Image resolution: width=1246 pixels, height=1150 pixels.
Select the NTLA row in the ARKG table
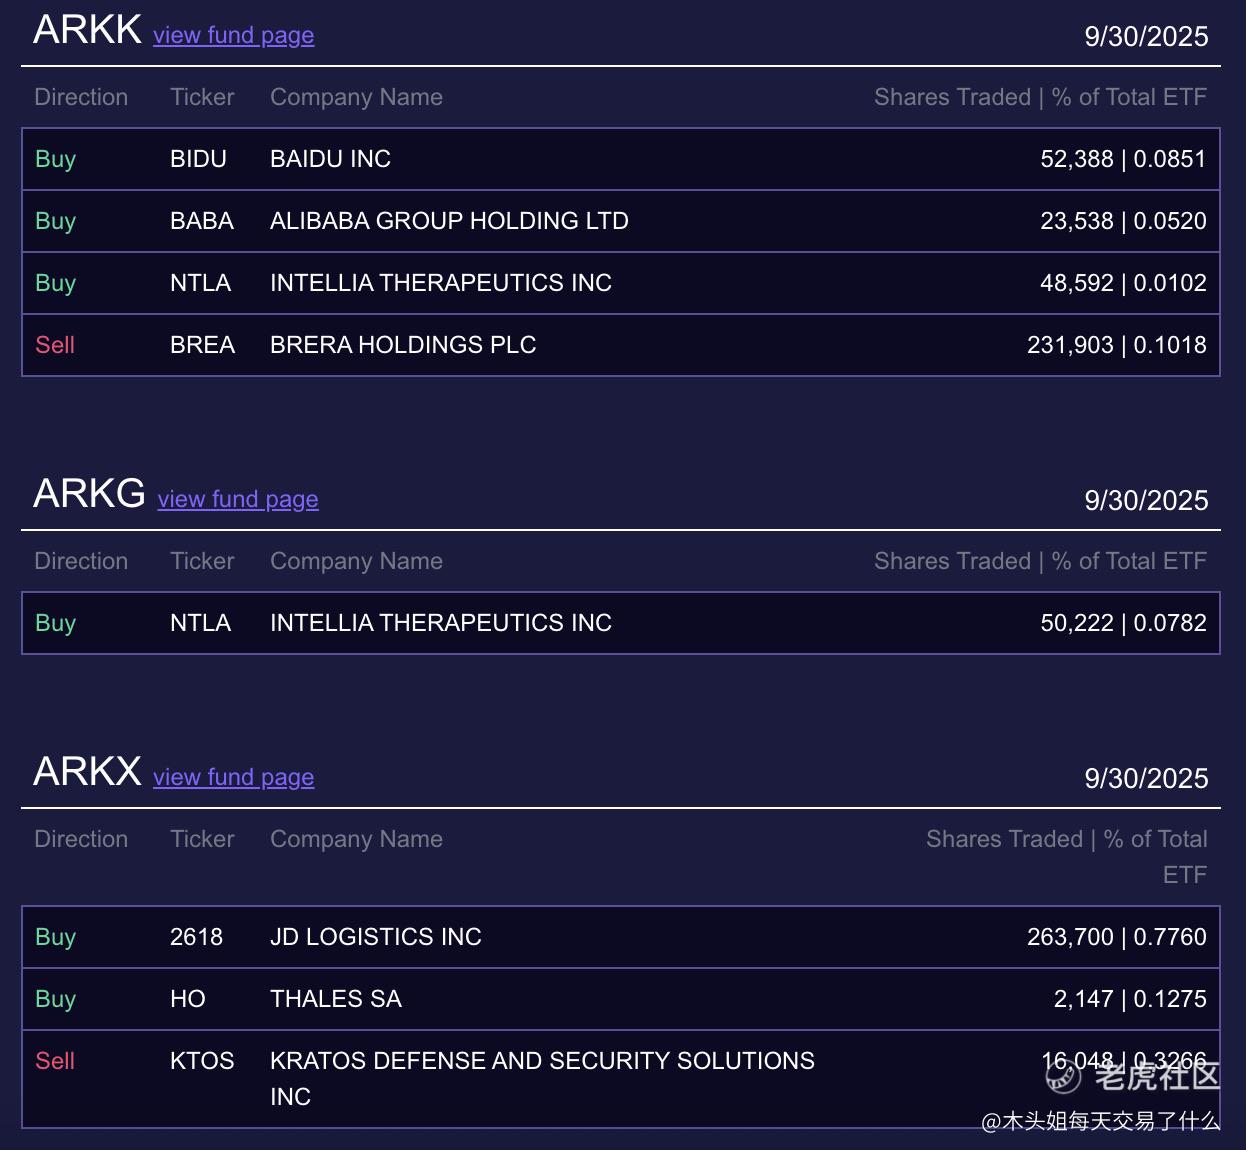[620, 623]
